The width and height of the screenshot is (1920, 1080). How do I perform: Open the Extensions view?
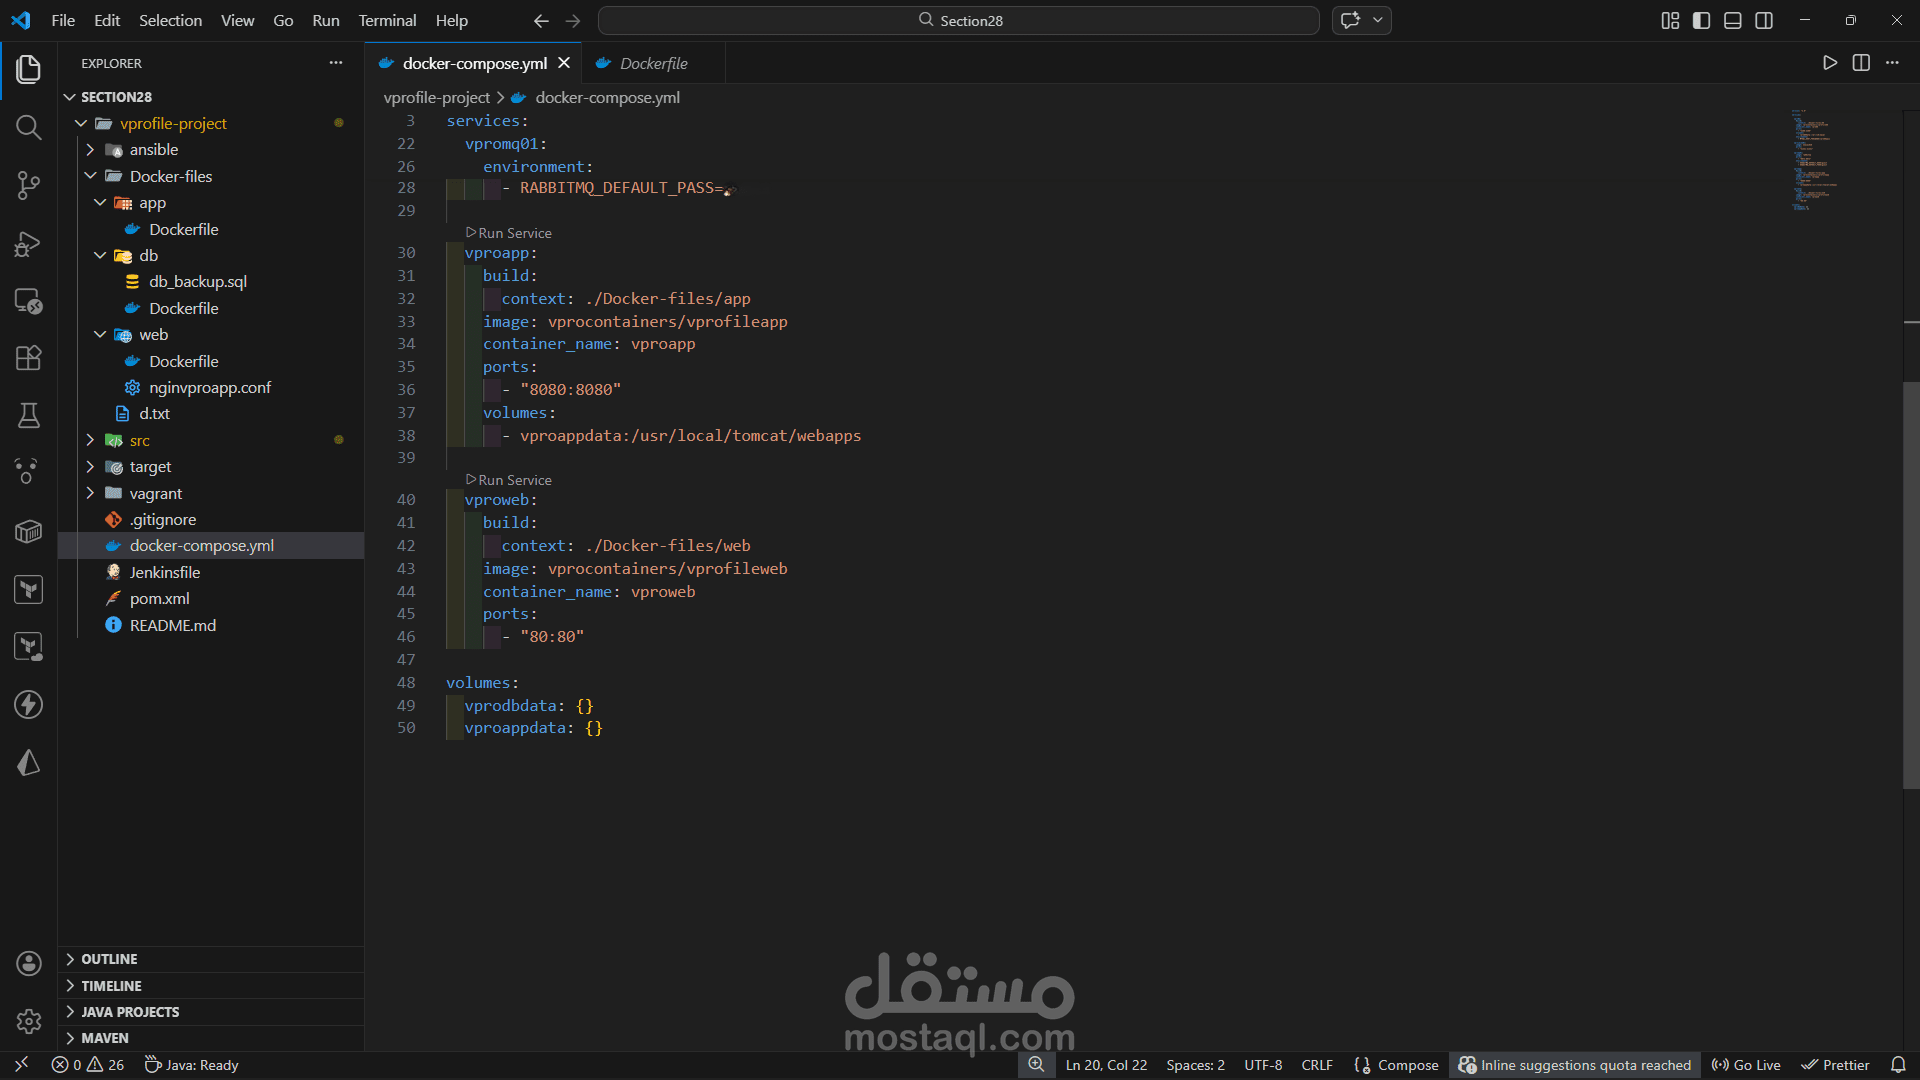28,358
